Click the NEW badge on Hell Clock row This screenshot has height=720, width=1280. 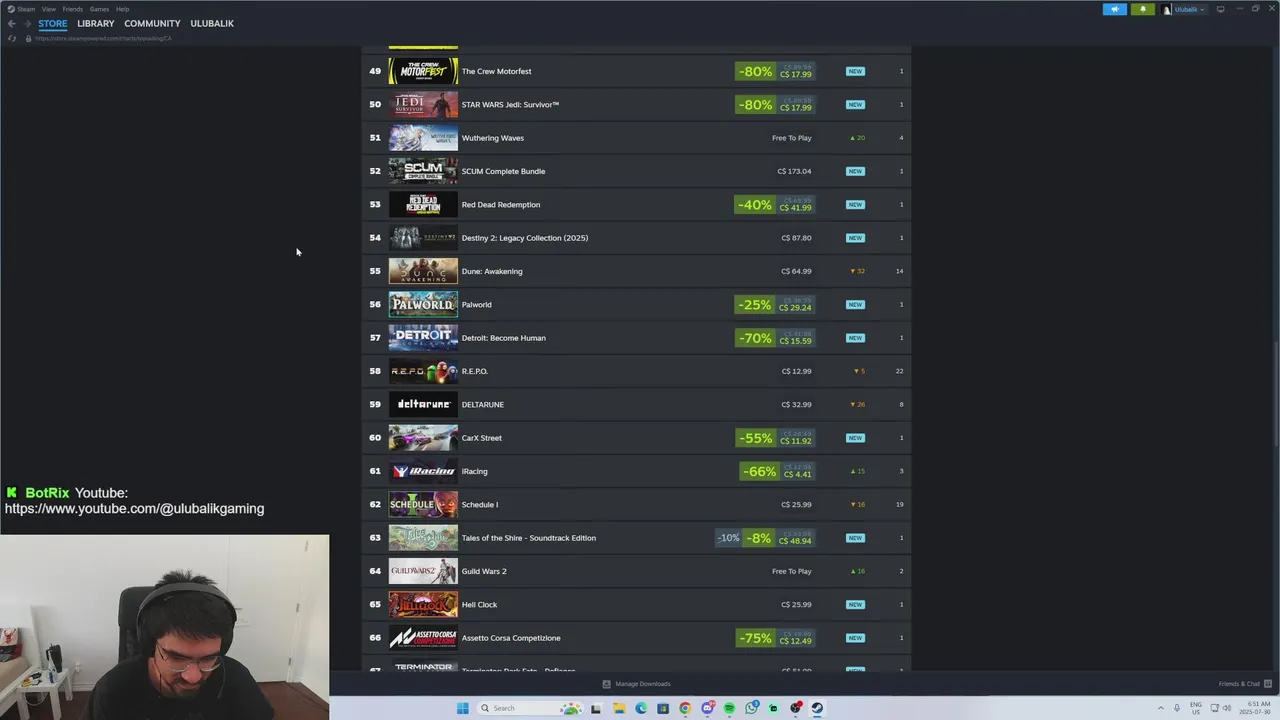click(x=855, y=604)
